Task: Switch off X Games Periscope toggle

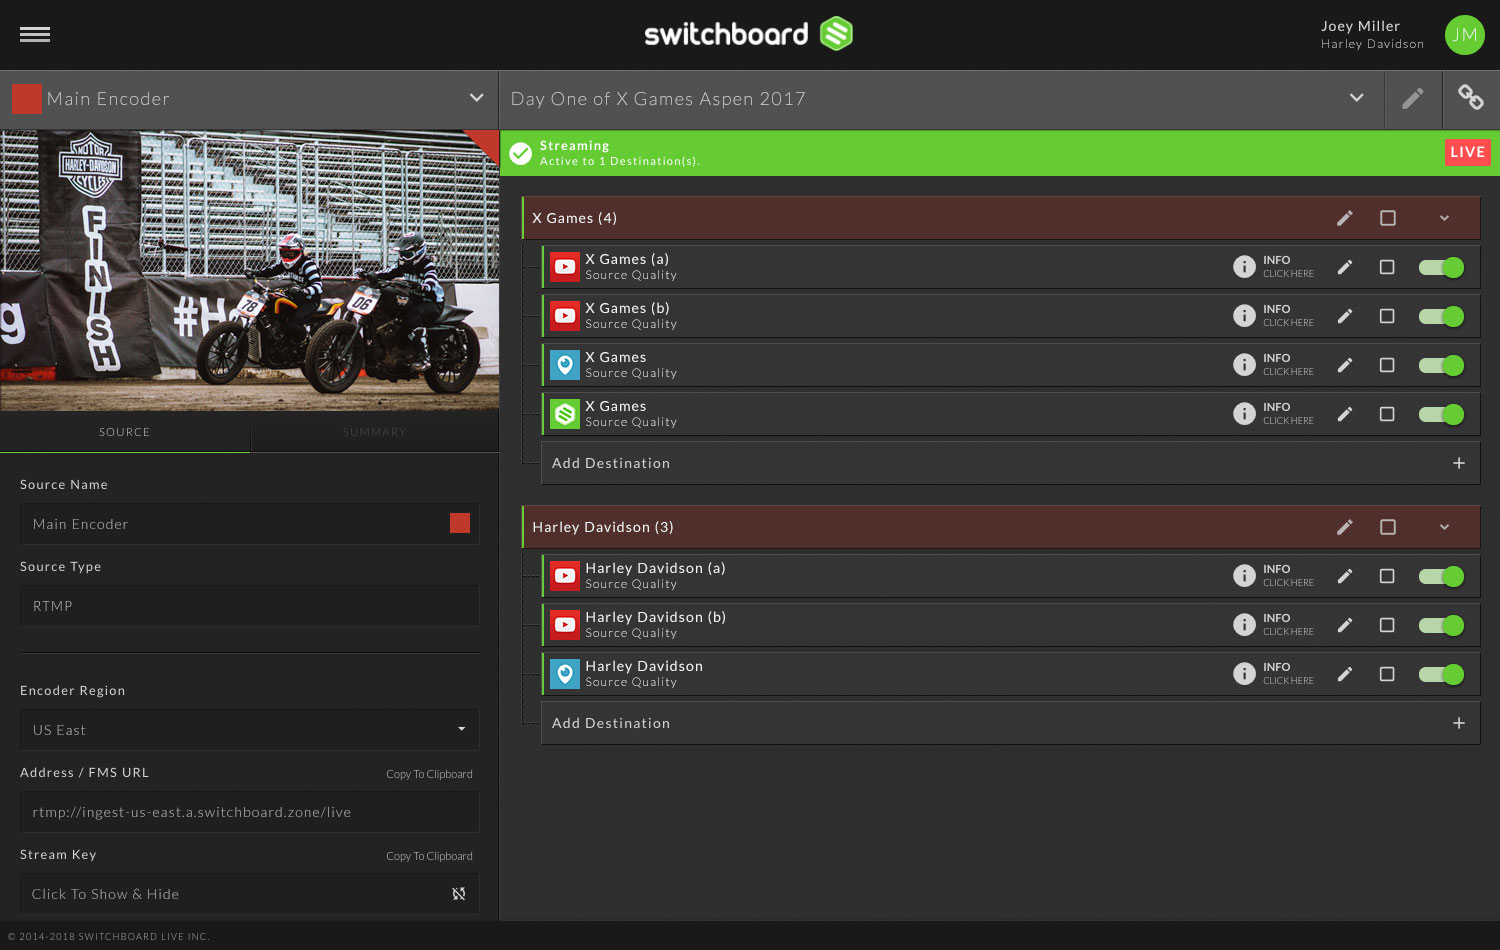Action: point(1441,365)
